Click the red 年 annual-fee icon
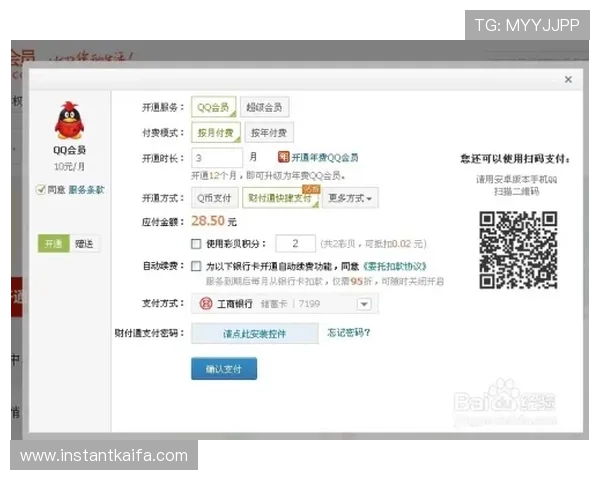 pyautogui.click(x=283, y=157)
